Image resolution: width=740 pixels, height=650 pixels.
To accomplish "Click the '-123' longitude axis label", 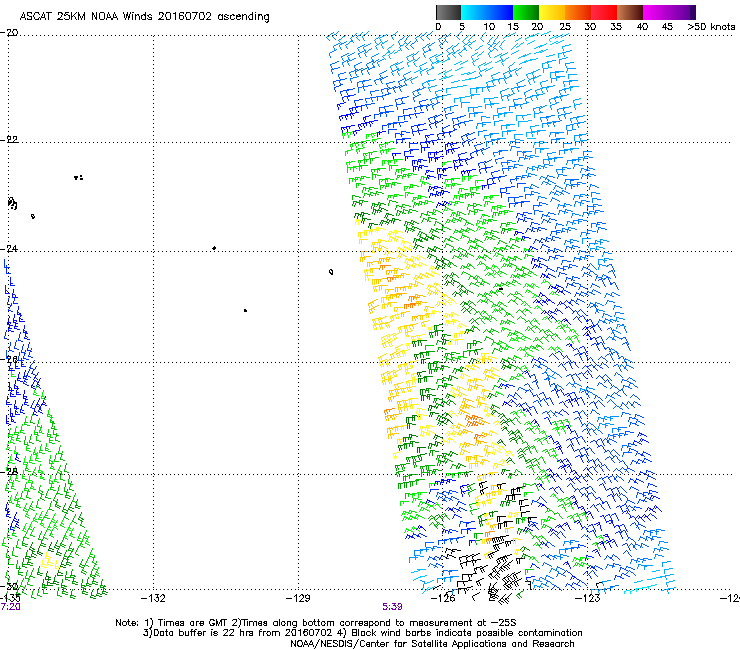I will click(x=588, y=599).
